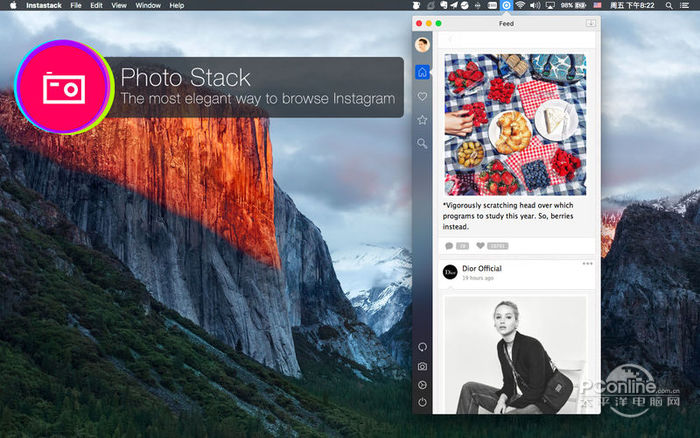Screen dimensions: 700x438
Task: Open the View menu
Action: tap(119, 5)
